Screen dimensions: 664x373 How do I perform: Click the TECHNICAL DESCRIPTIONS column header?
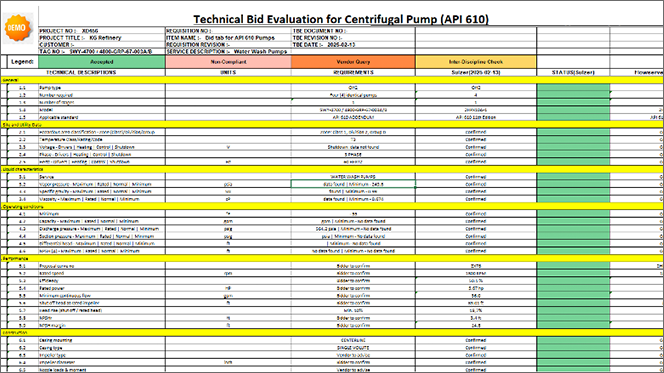[81, 72]
